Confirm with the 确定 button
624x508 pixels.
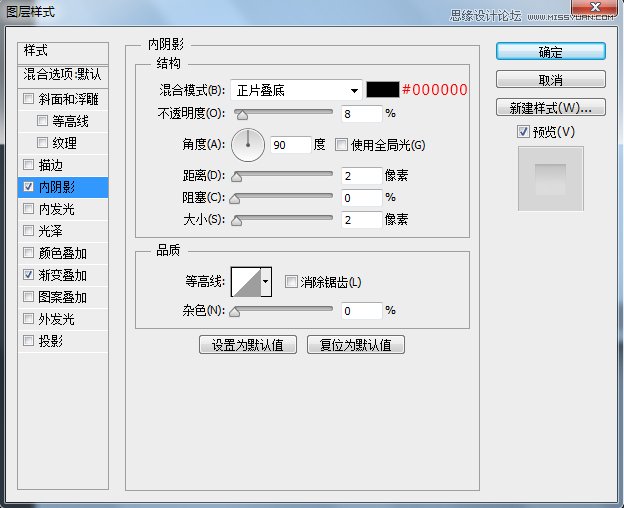tap(551, 52)
